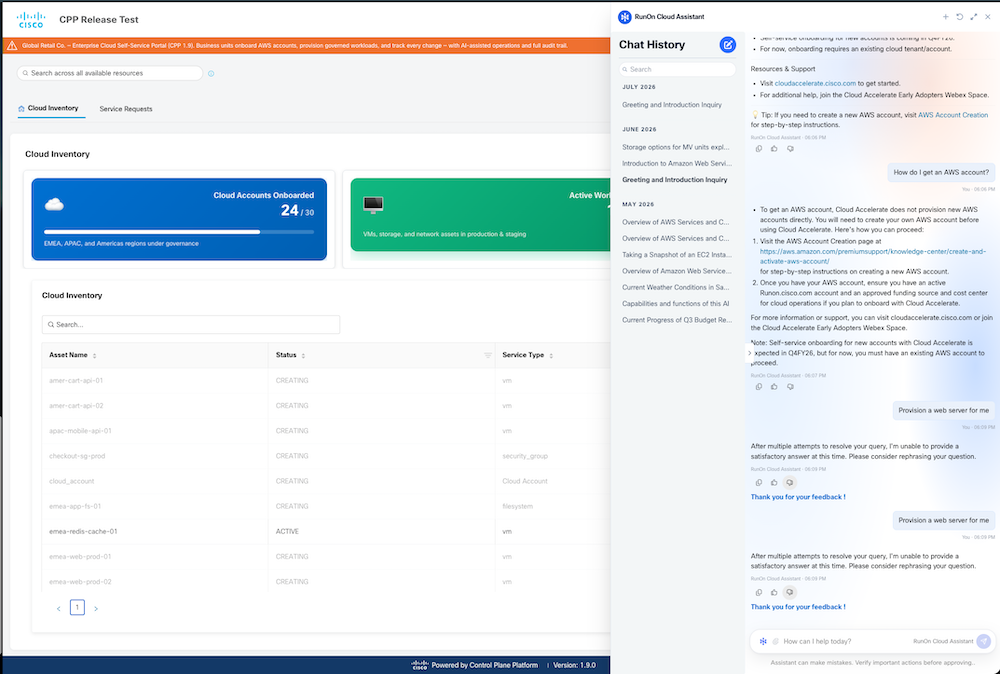The width and height of the screenshot is (1000, 674).
Task: Click the Cloud Accounts Onboarded card
Action: pos(179,219)
